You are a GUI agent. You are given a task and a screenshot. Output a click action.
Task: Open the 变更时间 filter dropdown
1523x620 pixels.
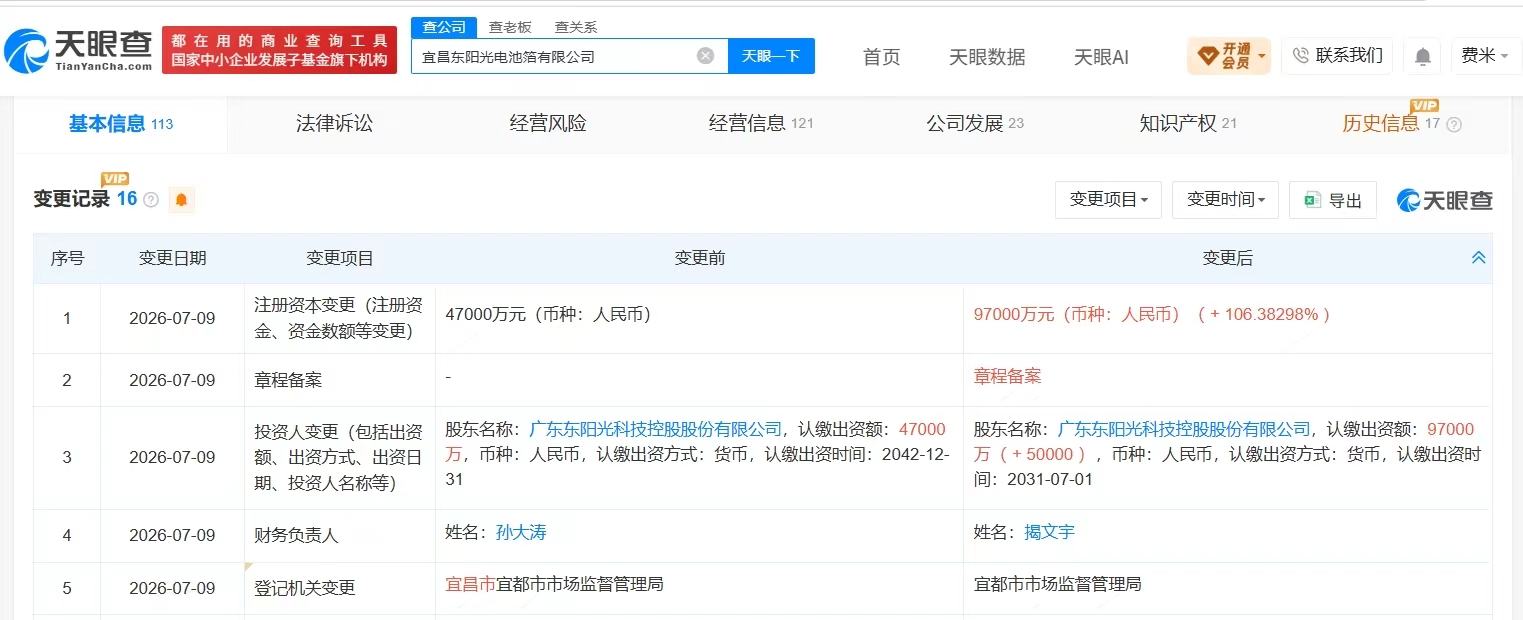1226,200
